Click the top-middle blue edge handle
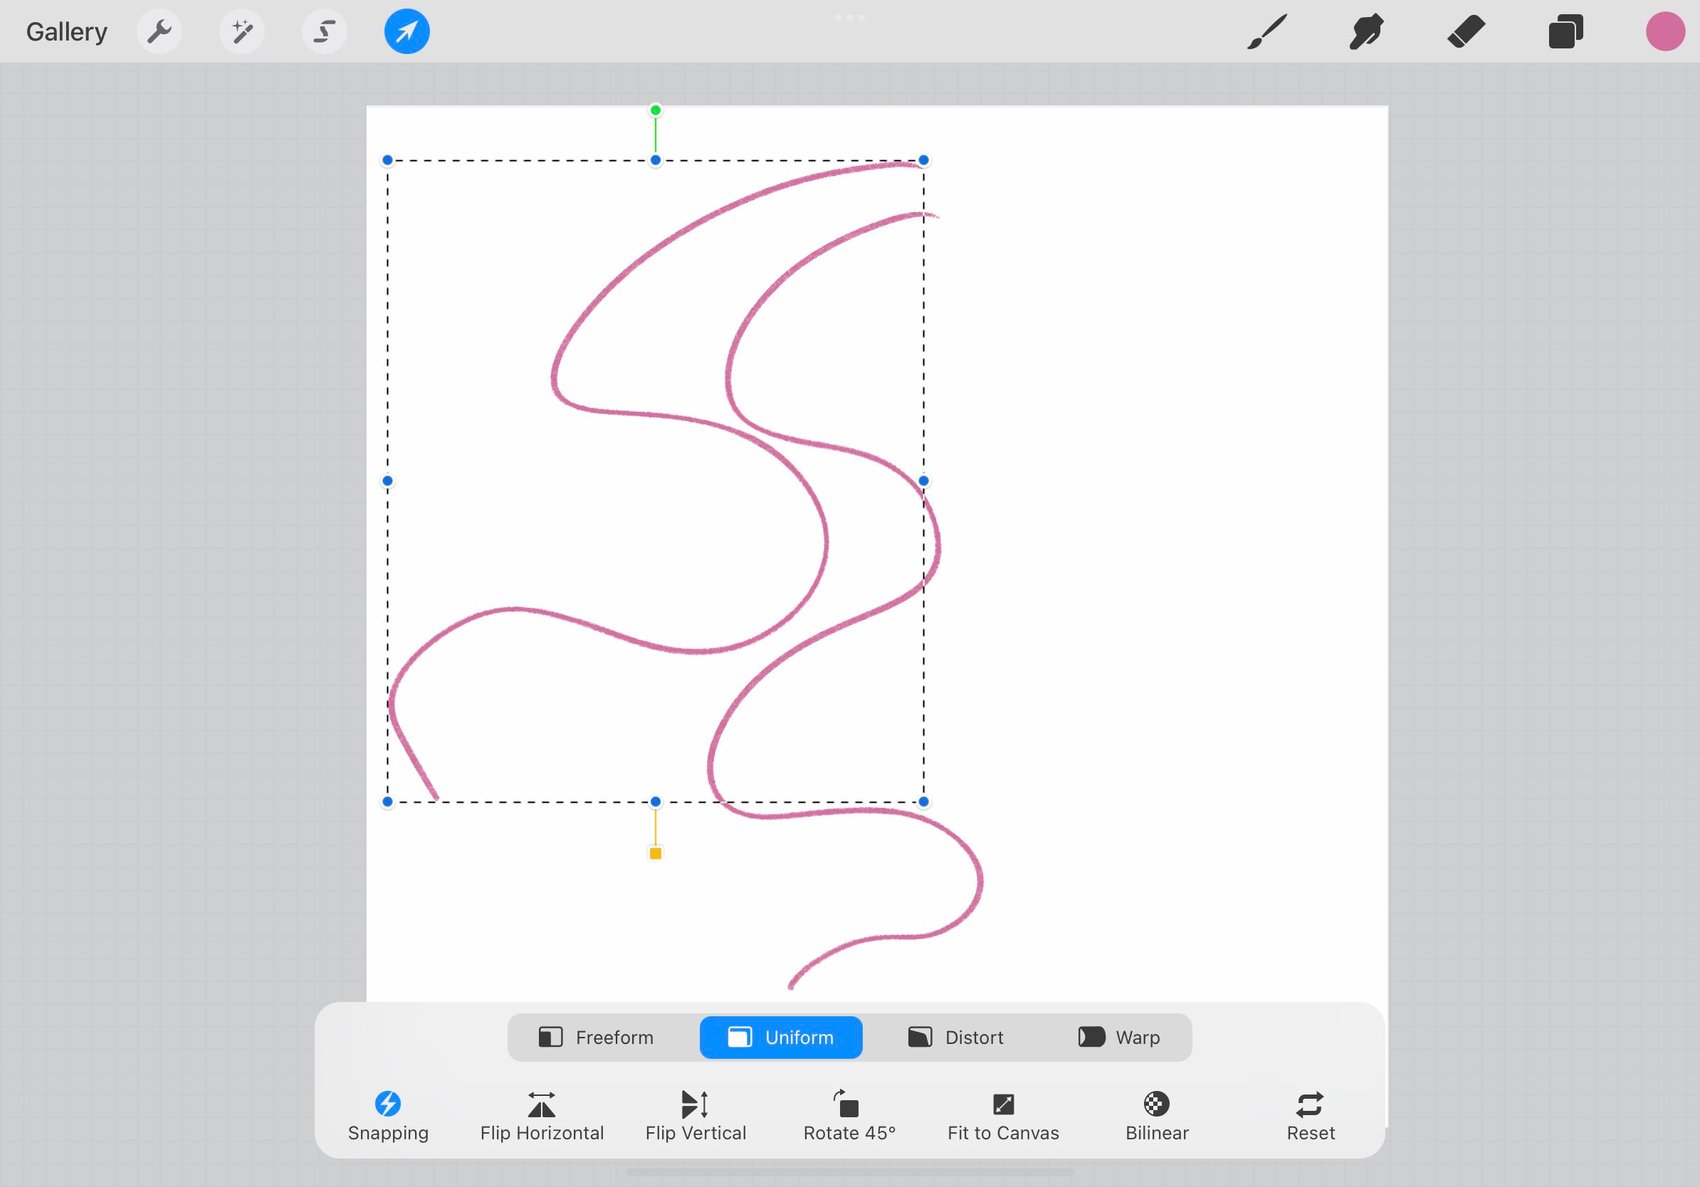This screenshot has height=1187, width=1700. point(655,160)
